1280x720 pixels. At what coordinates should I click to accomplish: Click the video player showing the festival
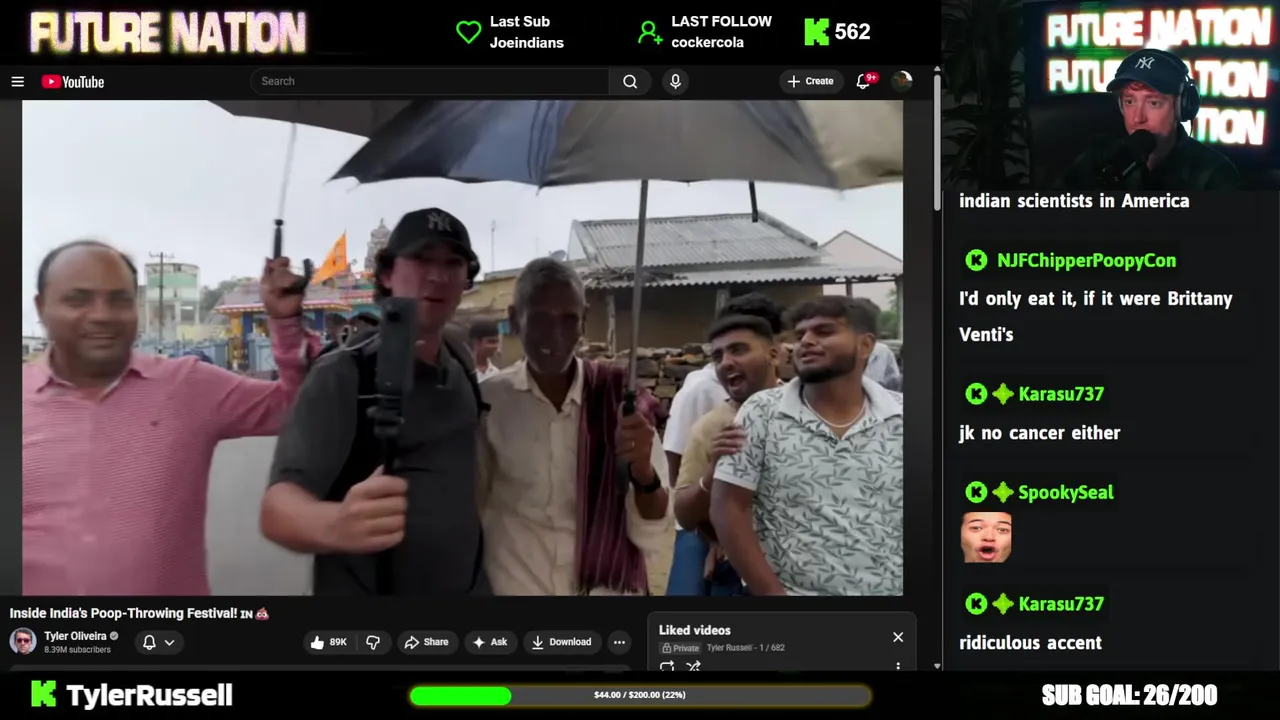pos(462,347)
